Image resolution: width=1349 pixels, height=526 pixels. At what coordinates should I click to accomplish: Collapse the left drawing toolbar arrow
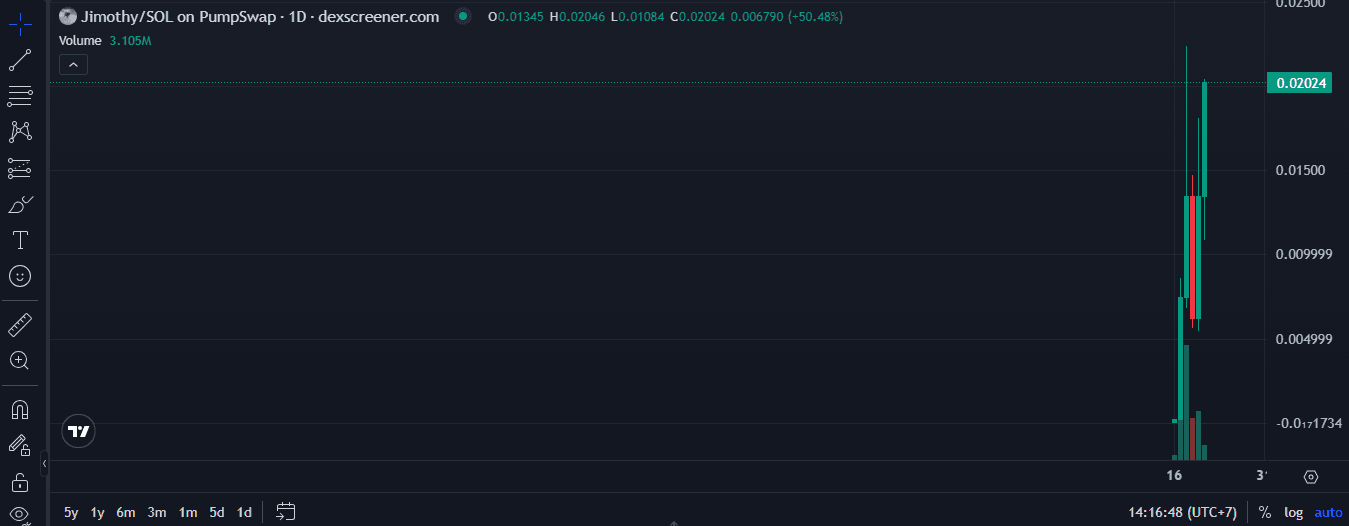coord(44,464)
